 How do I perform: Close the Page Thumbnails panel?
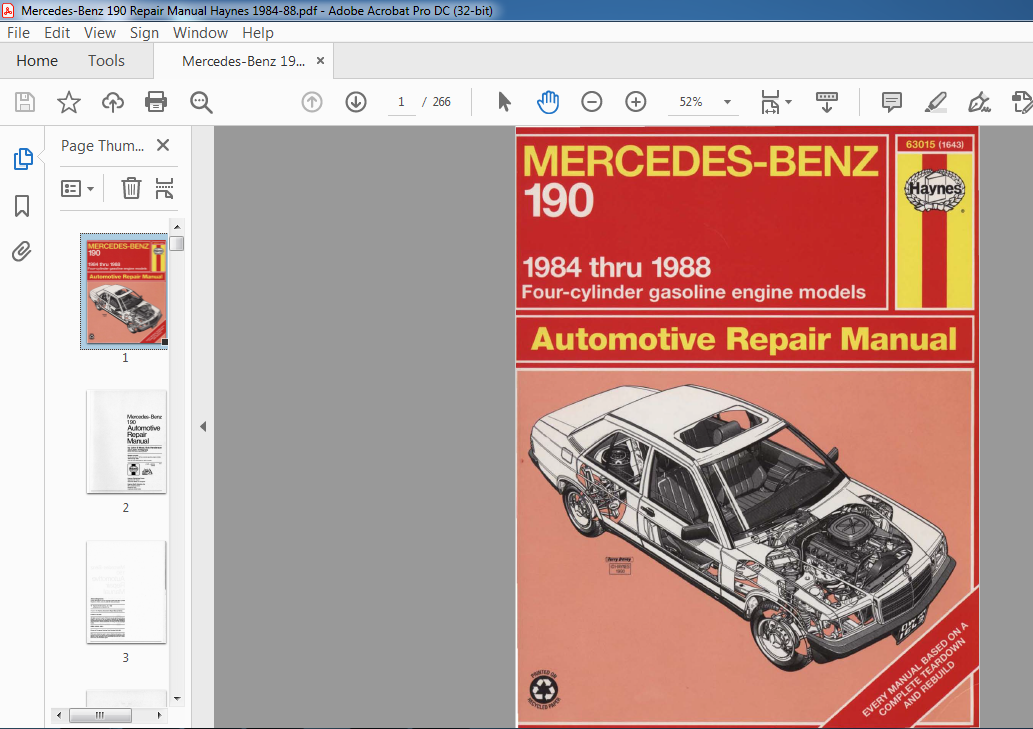point(163,145)
